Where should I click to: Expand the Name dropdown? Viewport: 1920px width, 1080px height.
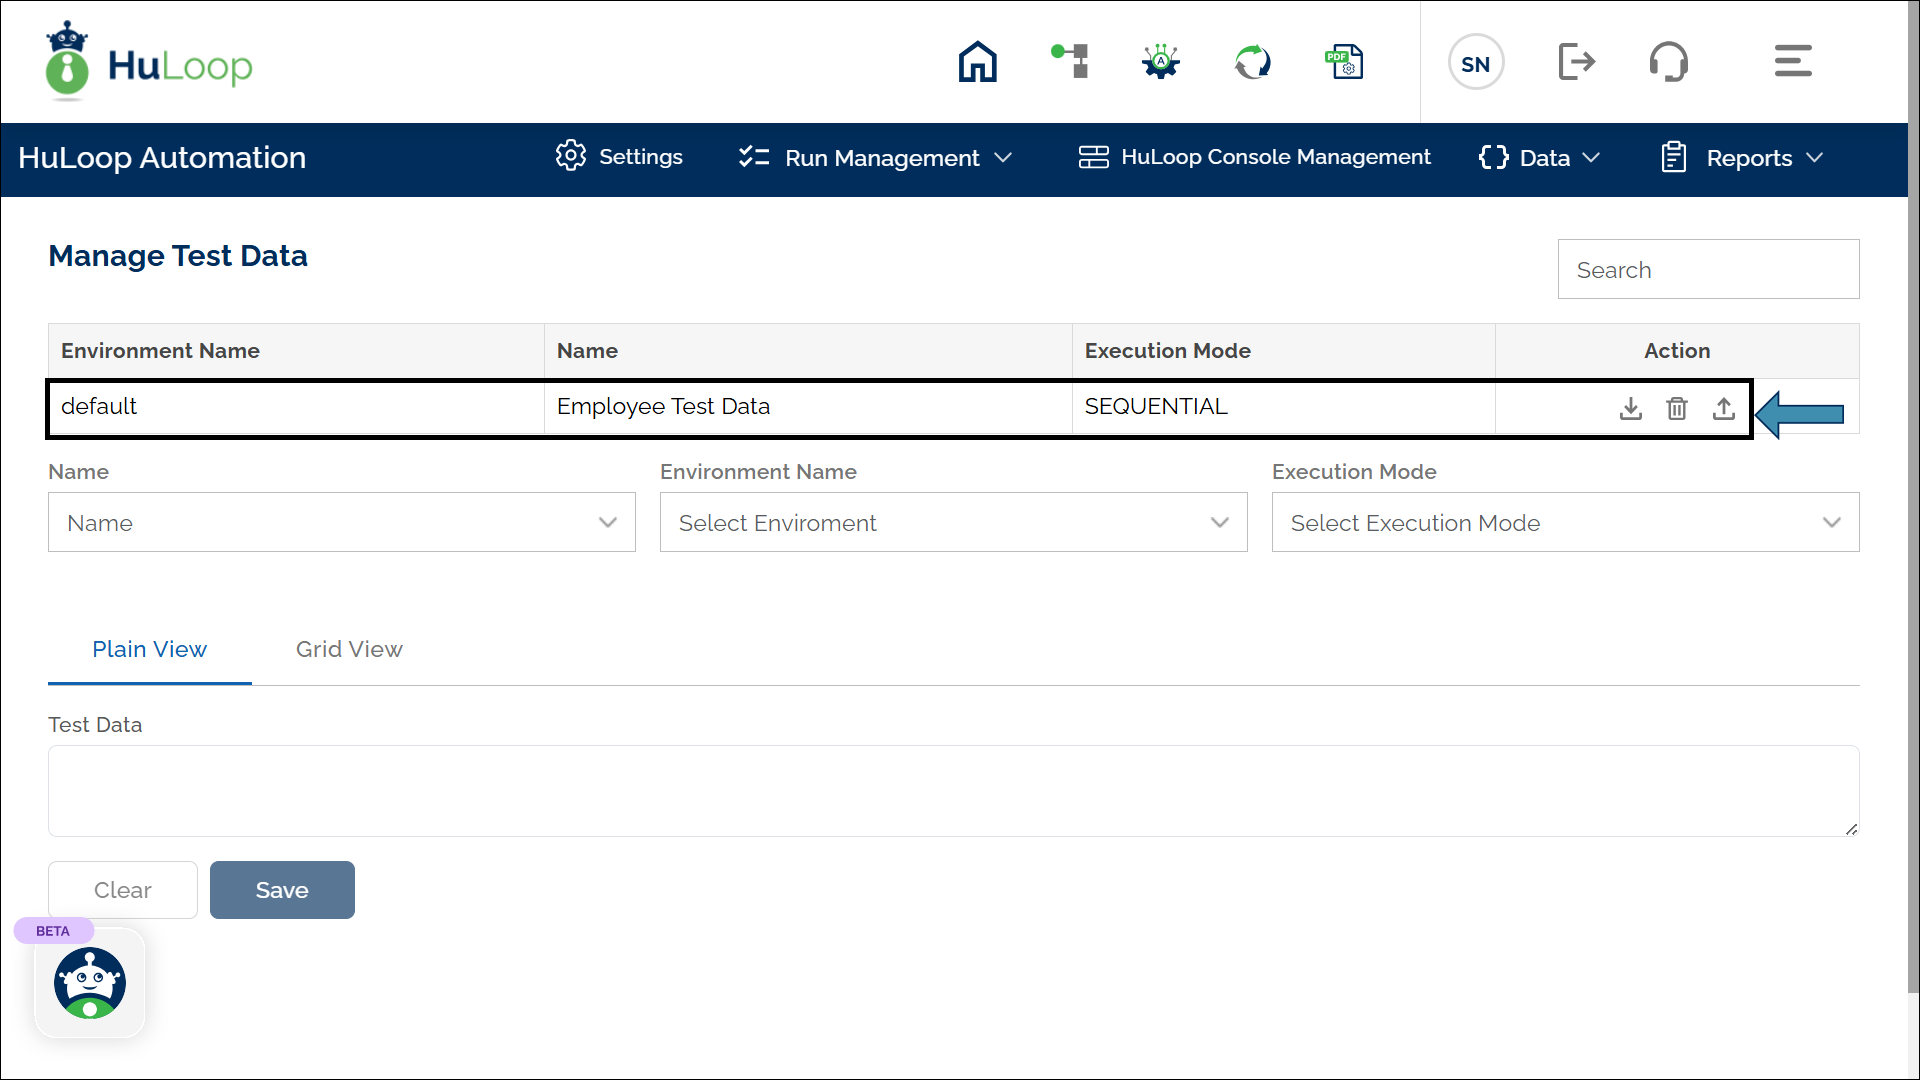342,522
